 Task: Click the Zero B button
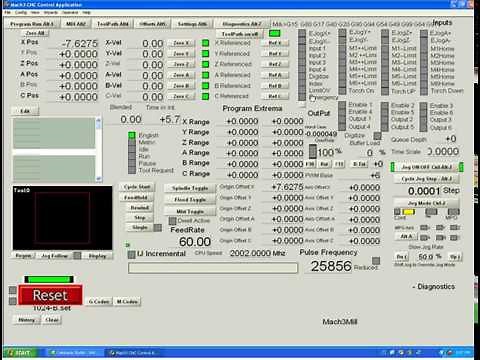(181, 86)
